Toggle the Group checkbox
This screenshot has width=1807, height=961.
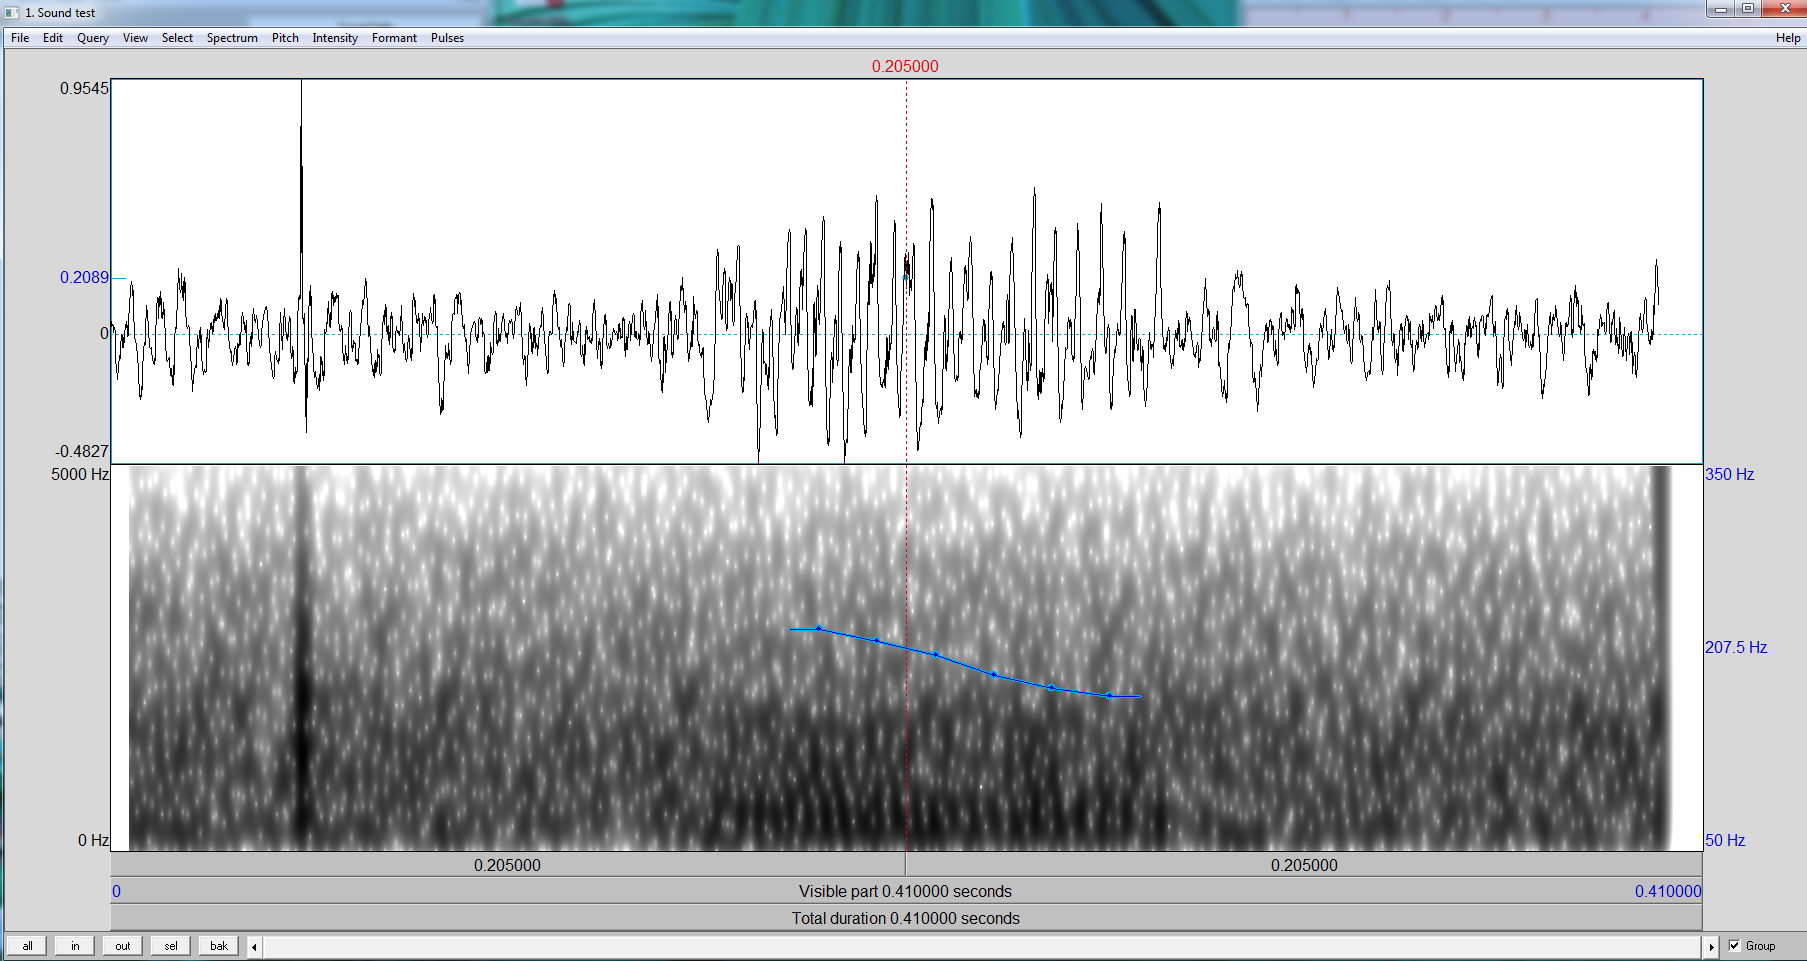point(1735,946)
